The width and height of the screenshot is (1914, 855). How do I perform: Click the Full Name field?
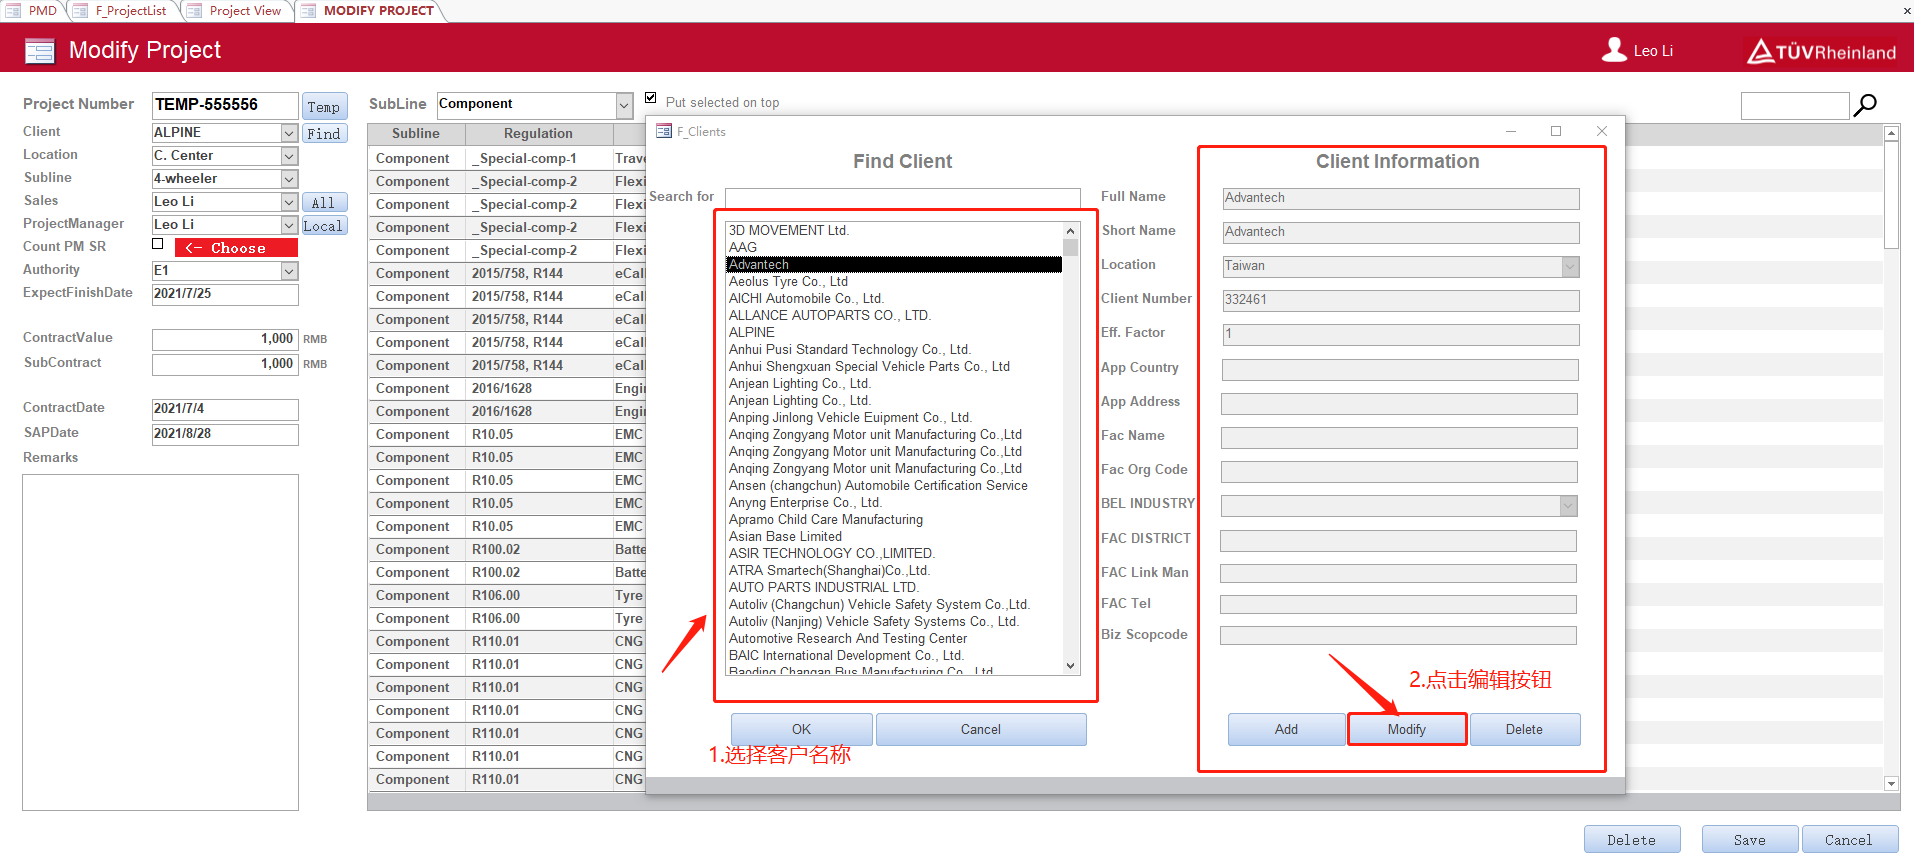[x=1400, y=199]
